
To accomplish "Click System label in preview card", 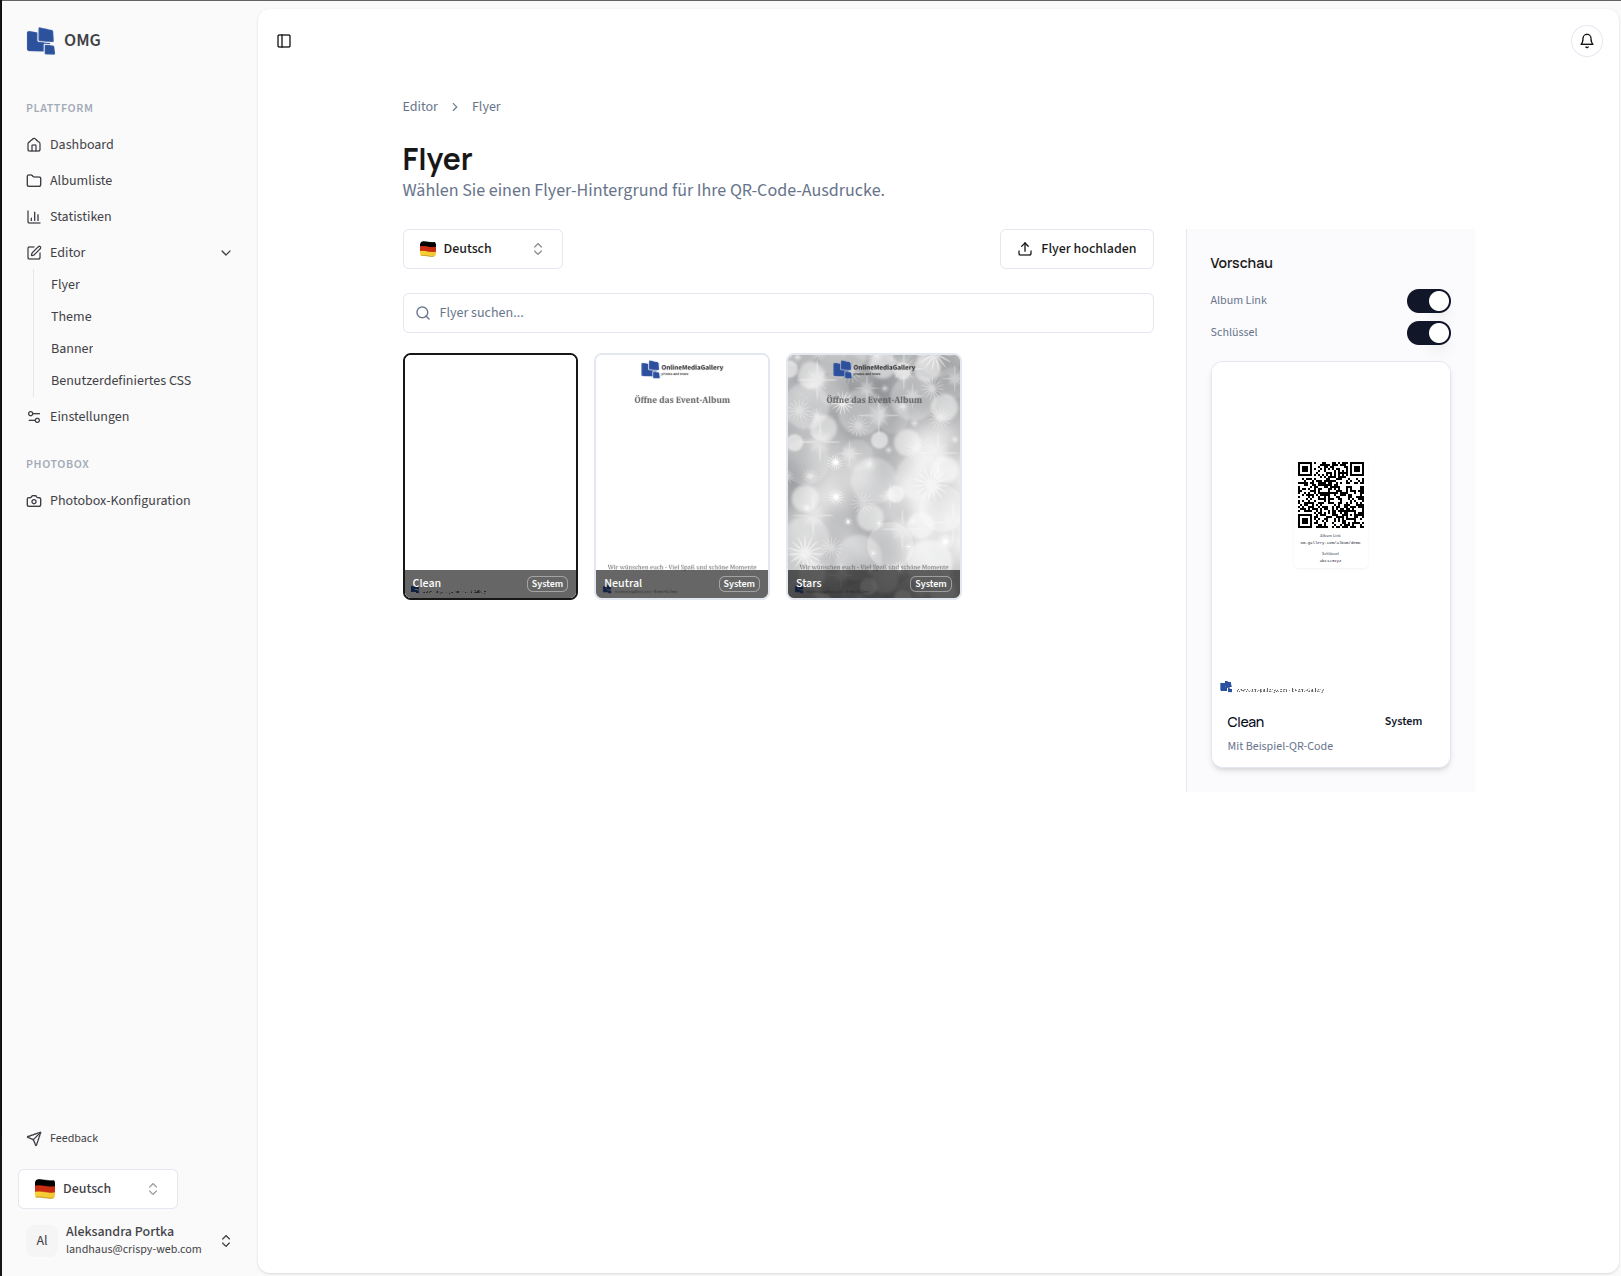I will click(x=1403, y=722).
